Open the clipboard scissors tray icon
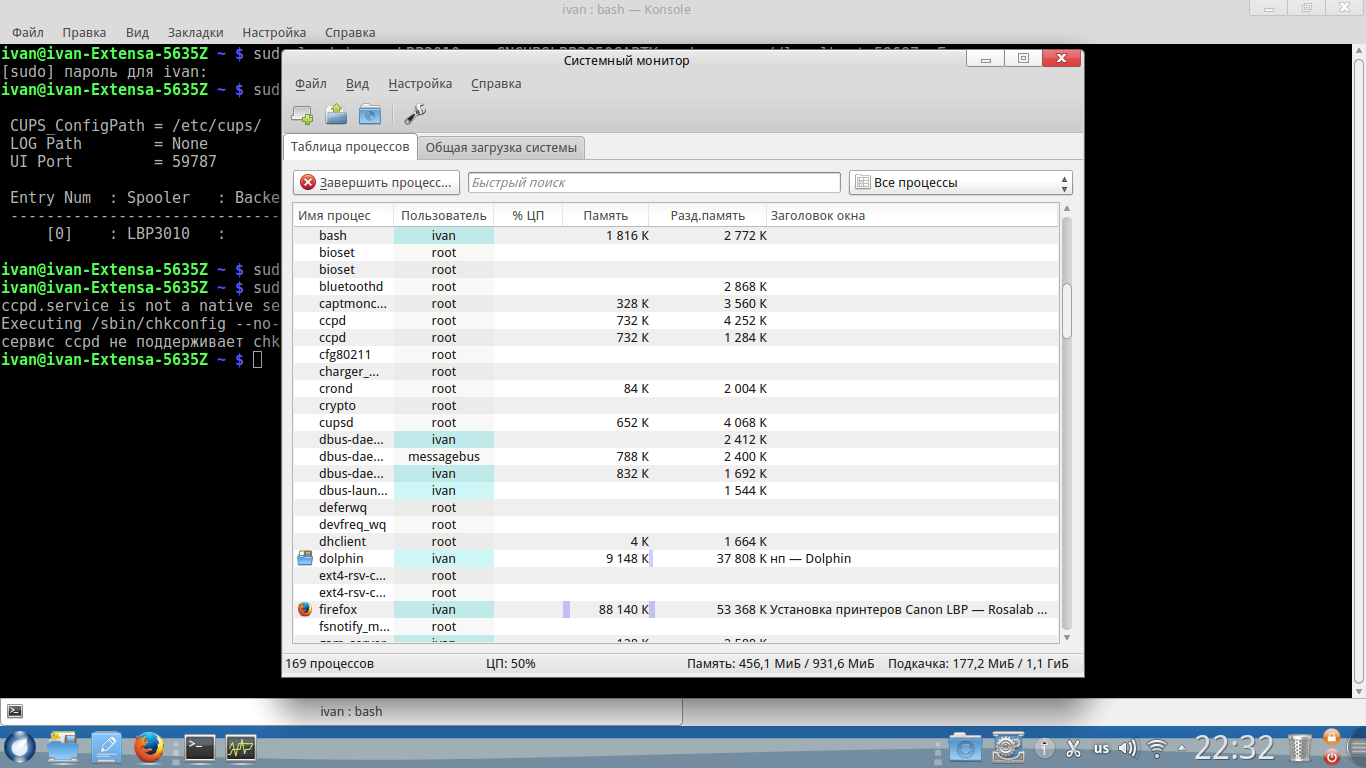 (1073, 748)
